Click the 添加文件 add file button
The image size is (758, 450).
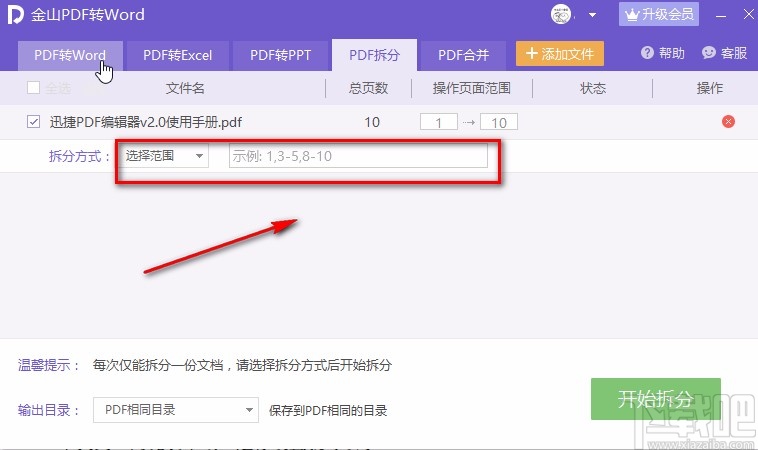(x=560, y=53)
